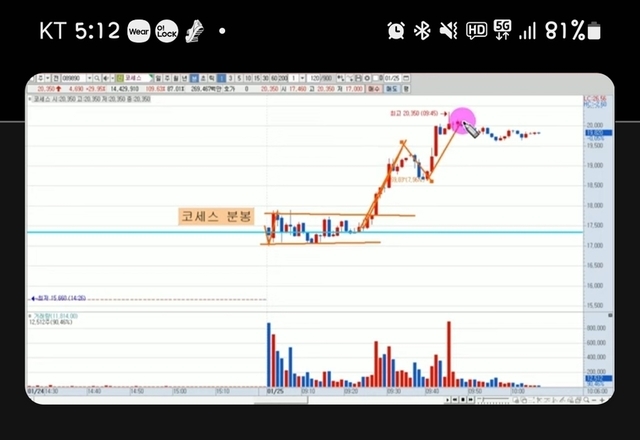Click the tallest volume bar at 01/25 open
Viewport: 640px width, 440px height.
tap(268, 354)
